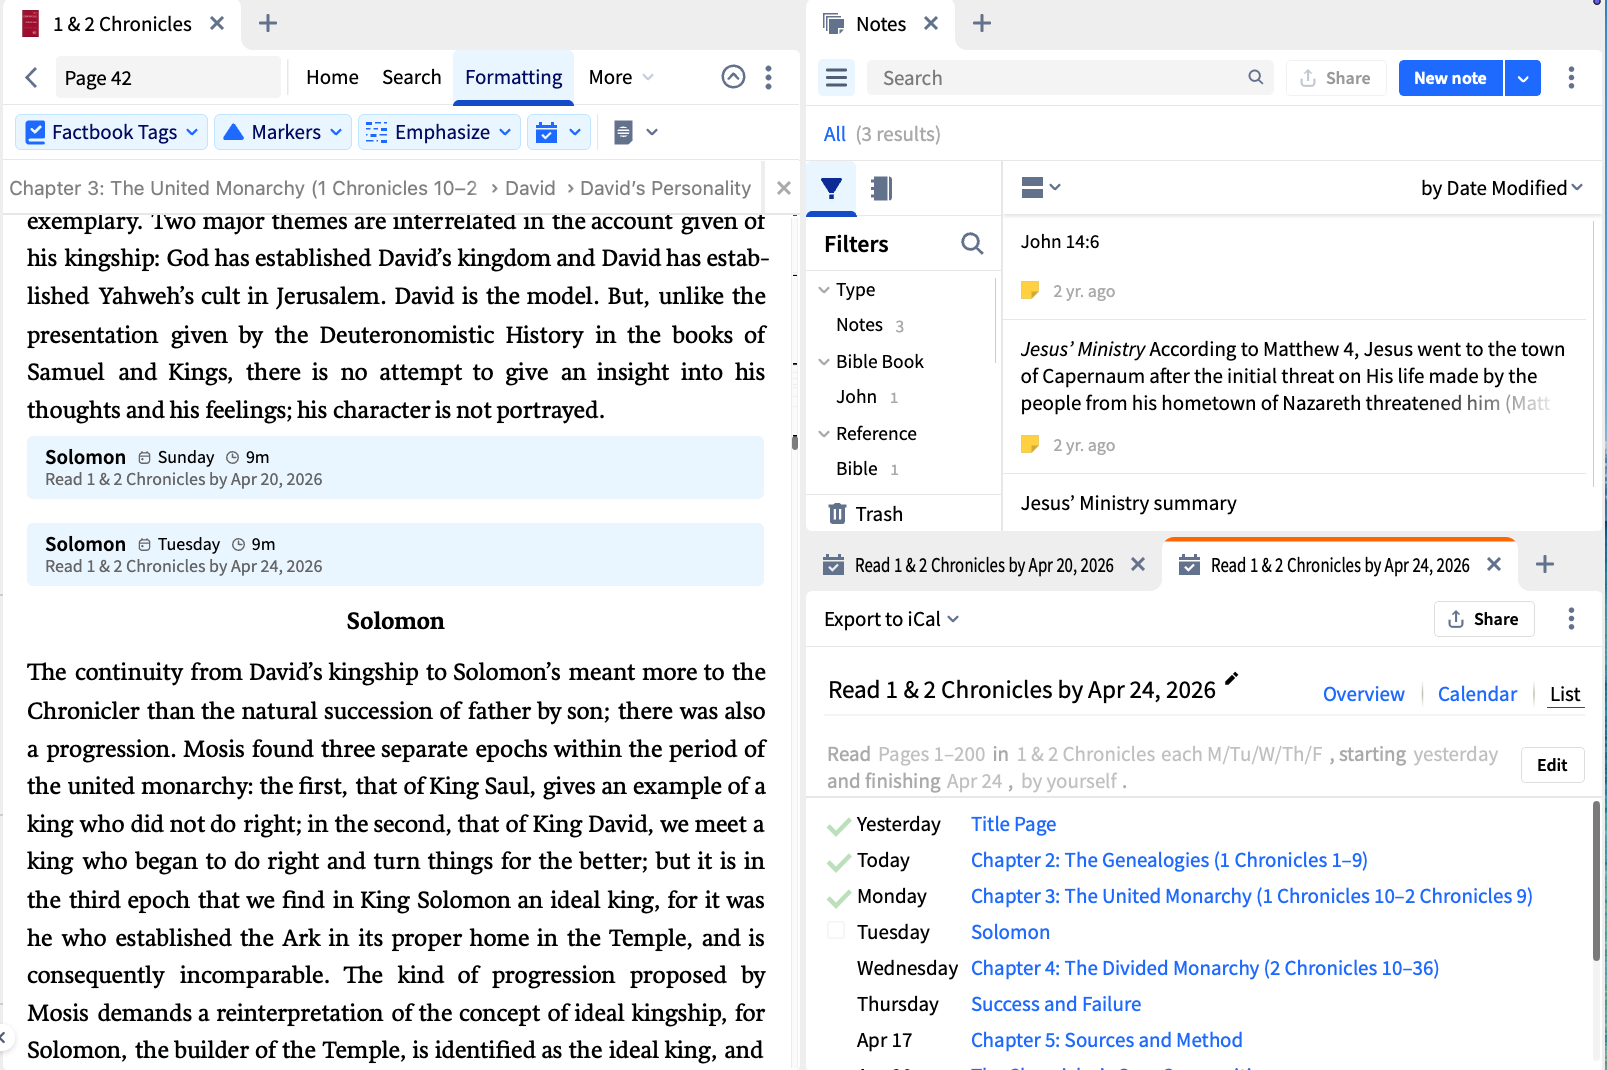Screen dimensions: 1607x1070
Task: Filter notes by John Bible book
Action: (866, 397)
